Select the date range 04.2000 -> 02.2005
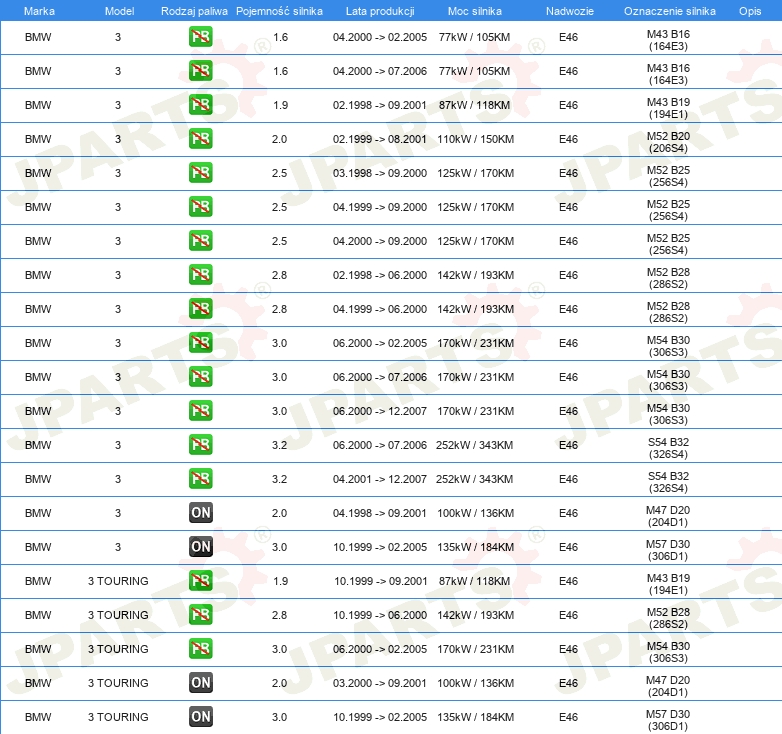782x734 pixels. 380,37
